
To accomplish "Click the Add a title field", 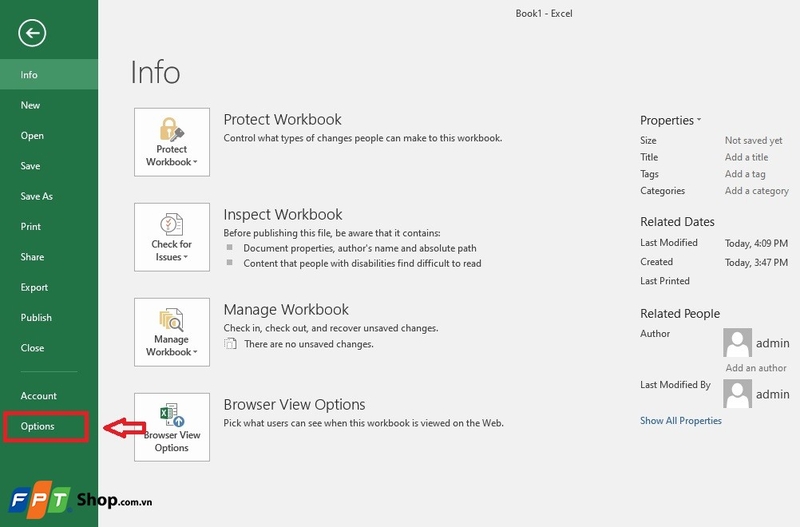I will point(746,157).
